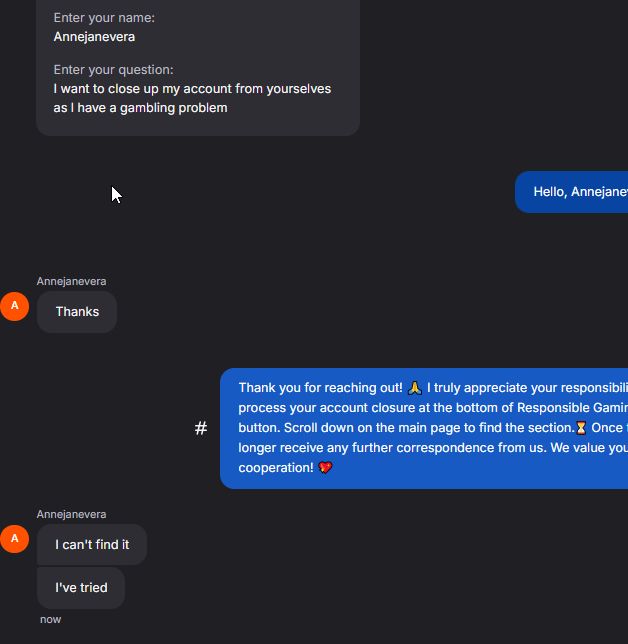Click the hourglass emoji in agent message

581,428
